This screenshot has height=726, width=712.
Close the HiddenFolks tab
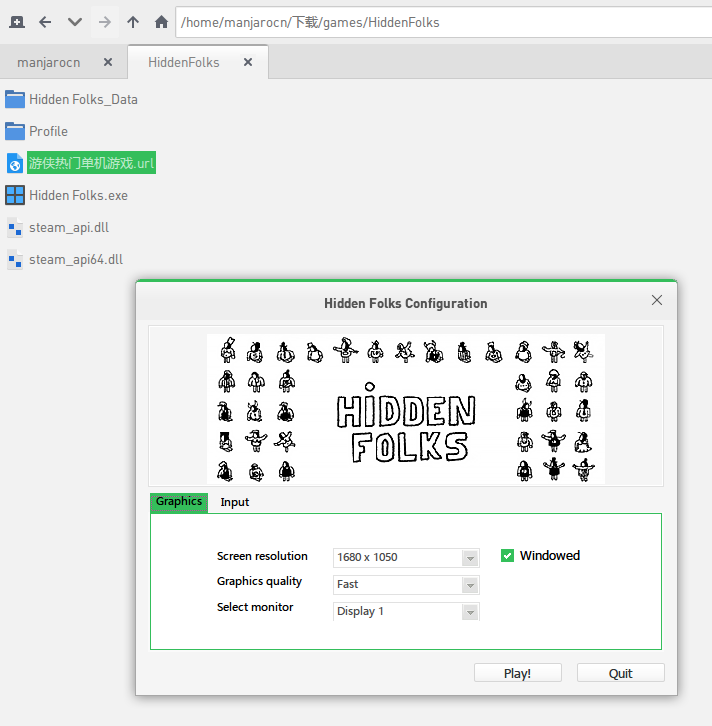coord(248,62)
